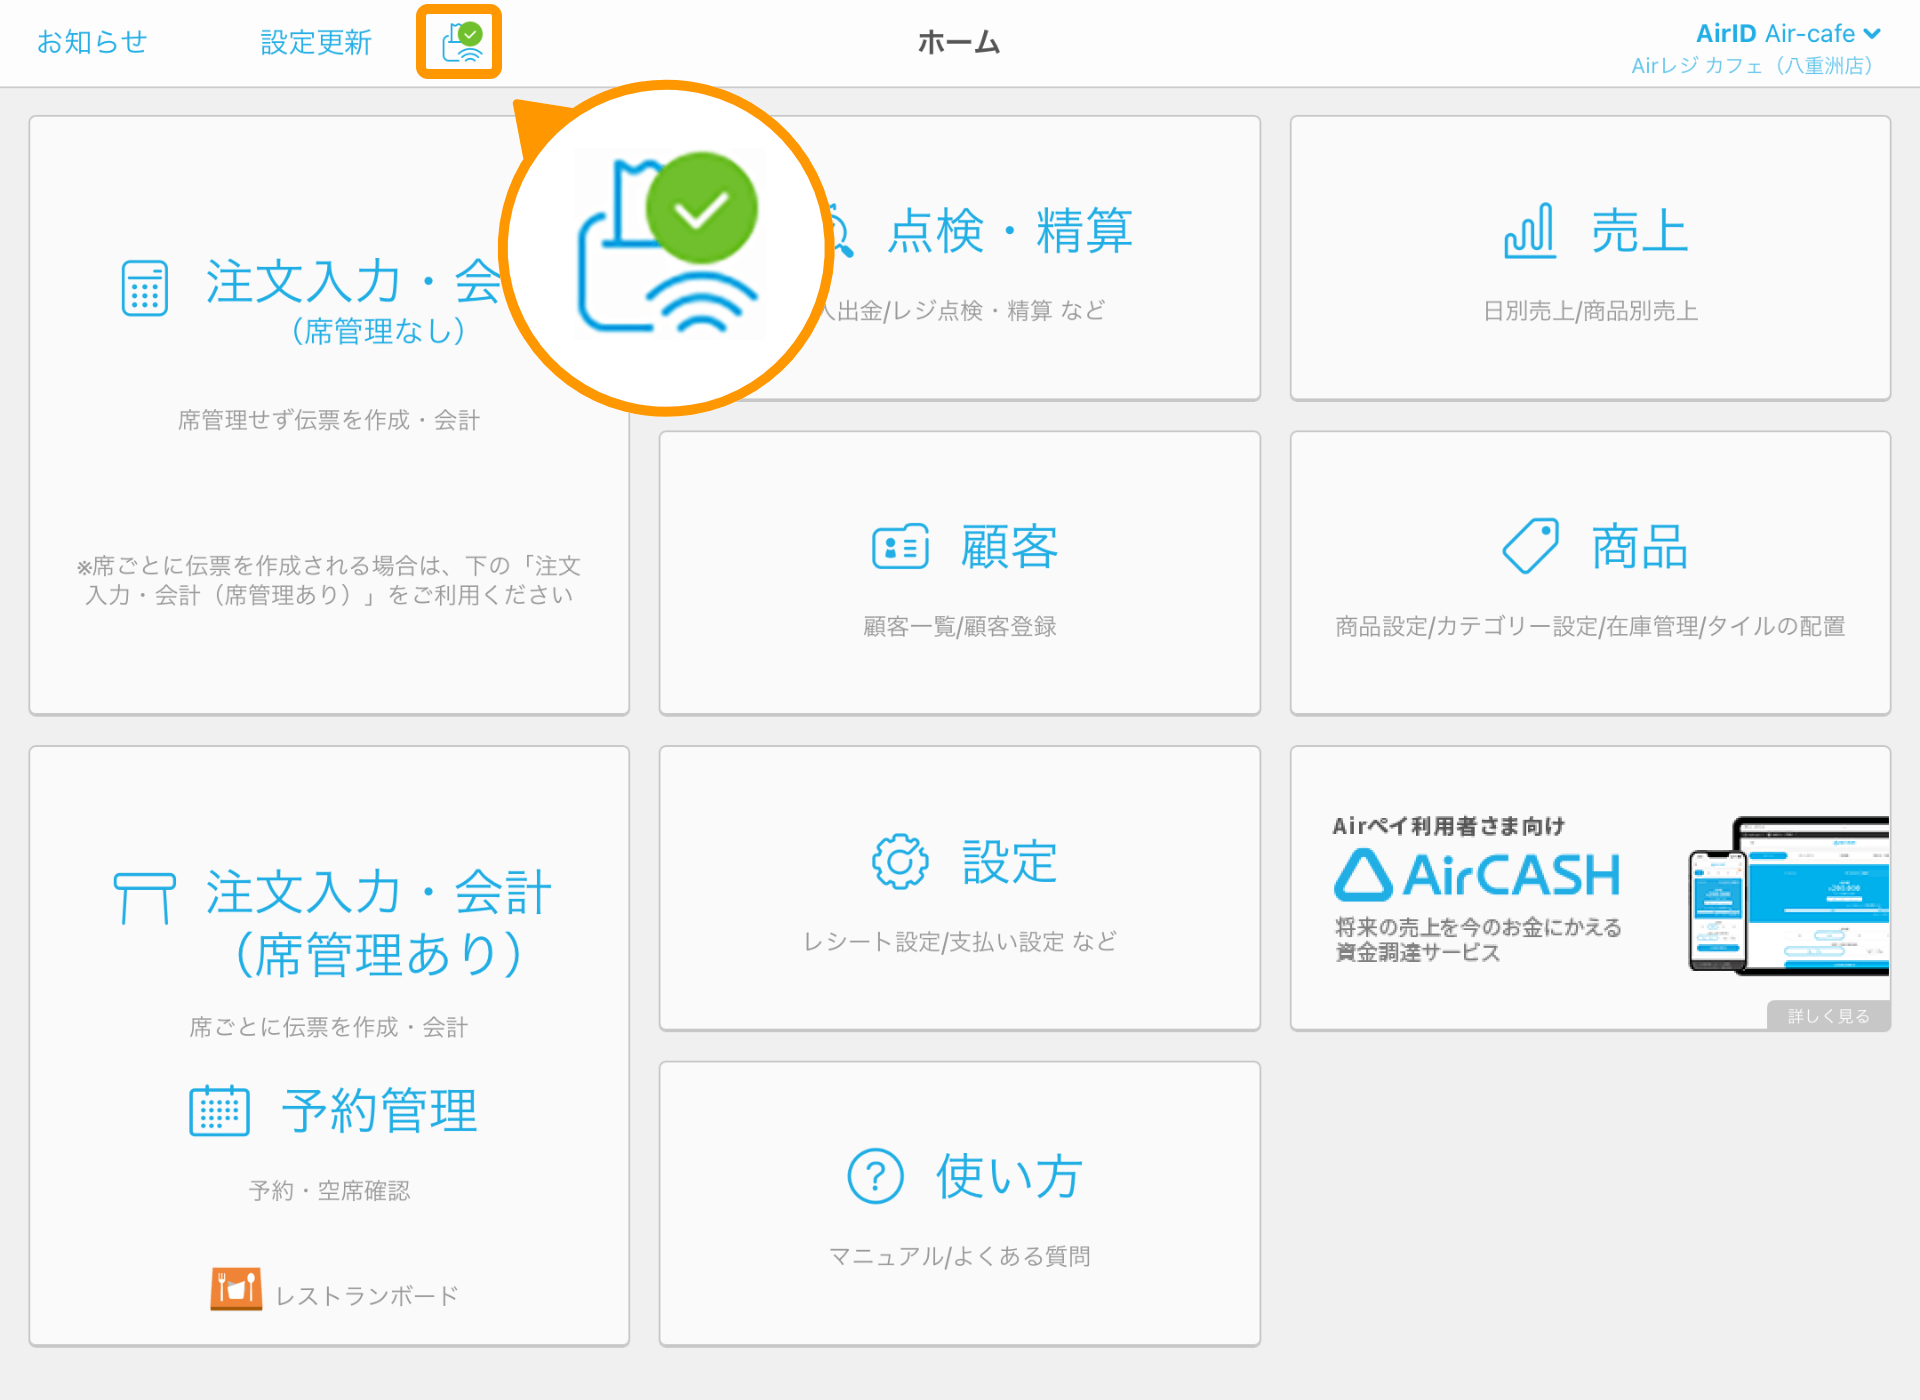The width and height of the screenshot is (1920, 1400).
Task: Click the orange レストランボード icon
Action: click(236, 1288)
